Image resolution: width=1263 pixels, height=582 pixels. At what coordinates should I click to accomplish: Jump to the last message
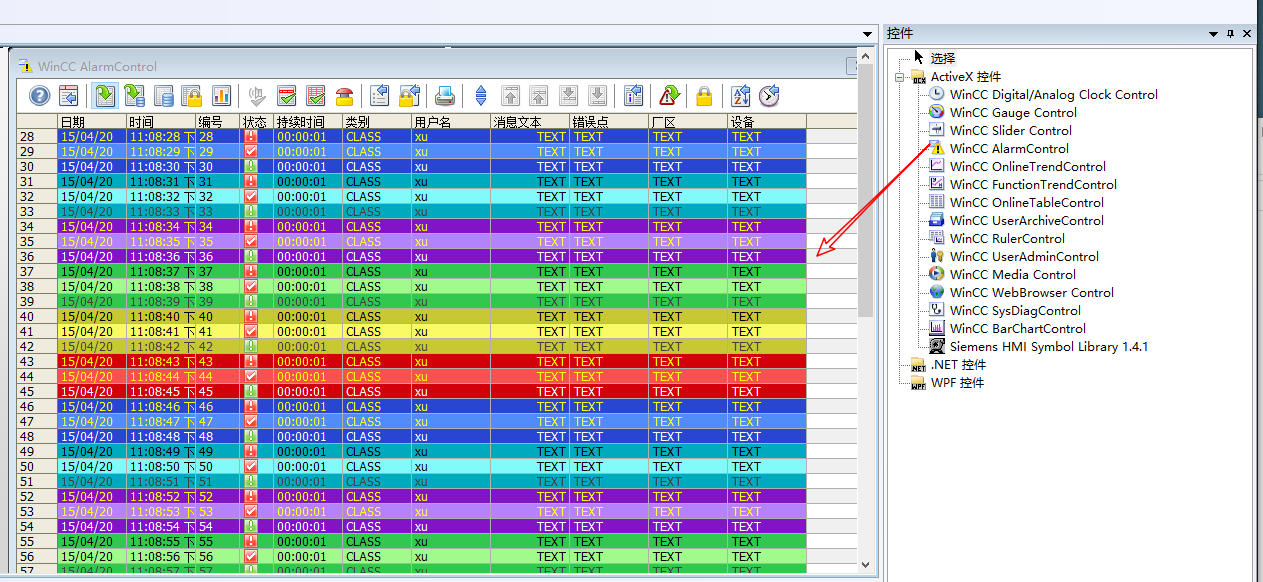(x=597, y=96)
